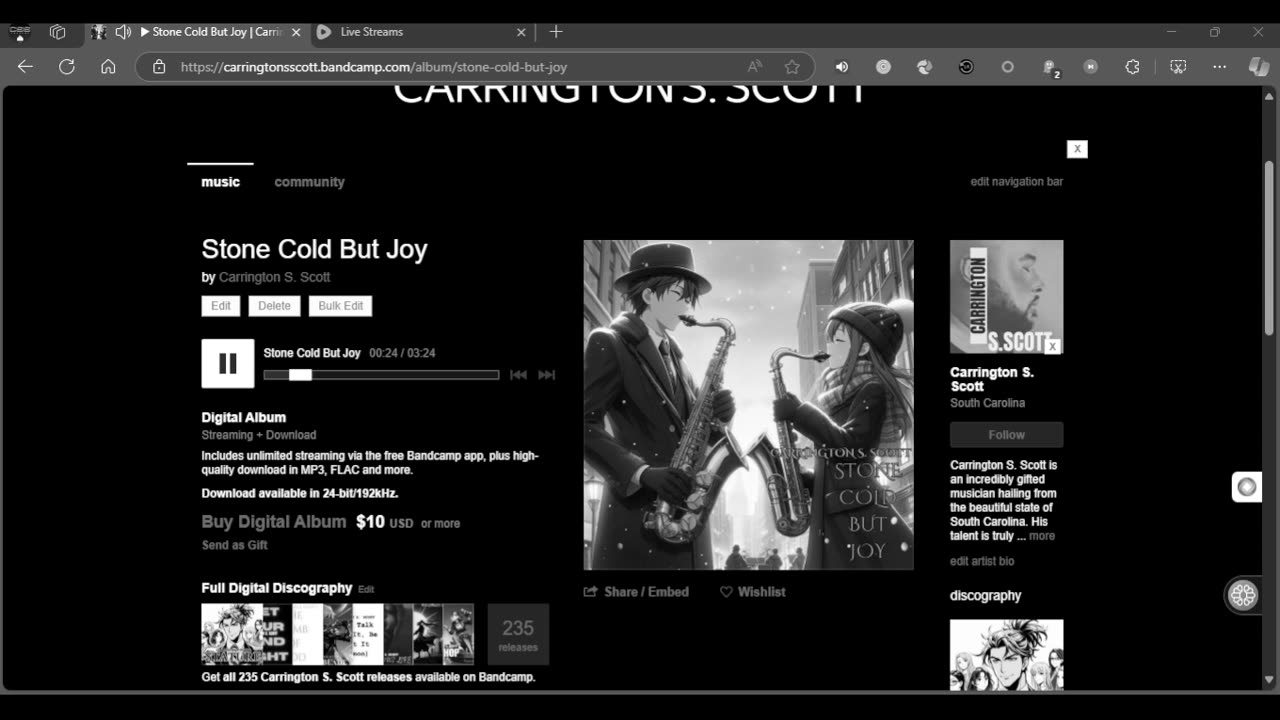1280x720 pixels.
Task: Click edit artist bio link
Action: pyautogui.click(x=982, y=562)
